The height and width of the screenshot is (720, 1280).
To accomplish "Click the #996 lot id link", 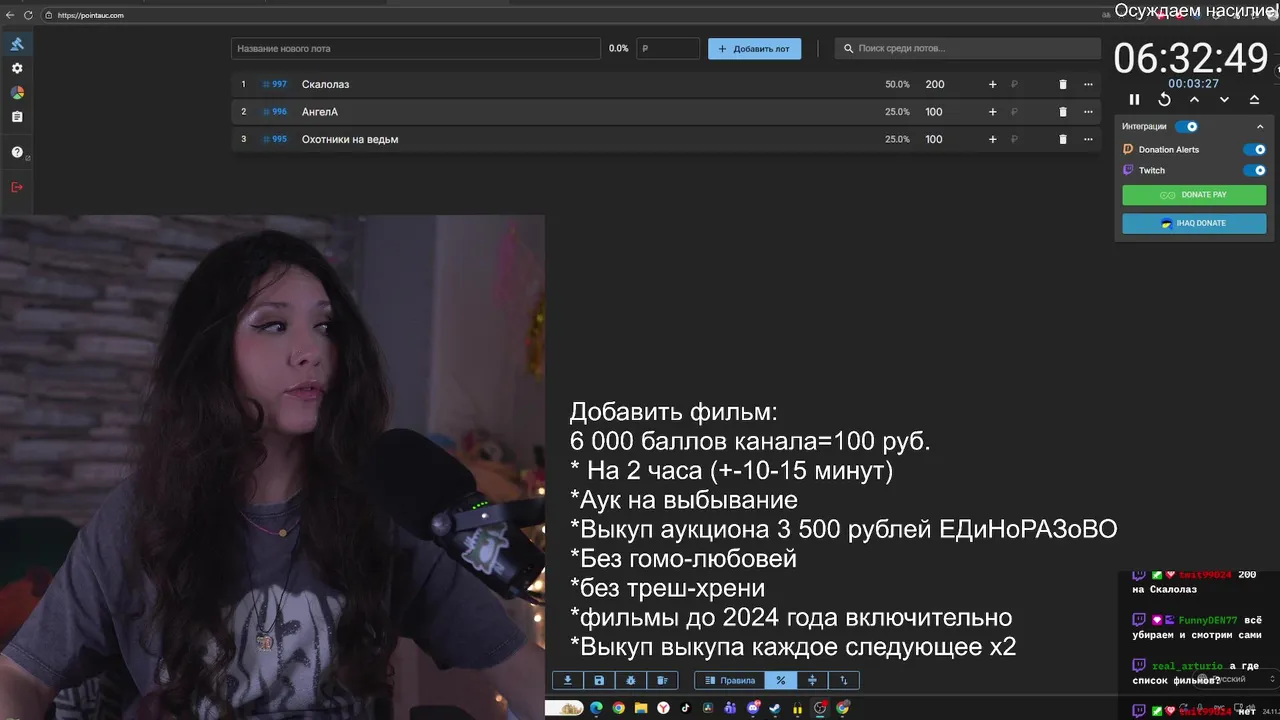I will click(275, 112).
